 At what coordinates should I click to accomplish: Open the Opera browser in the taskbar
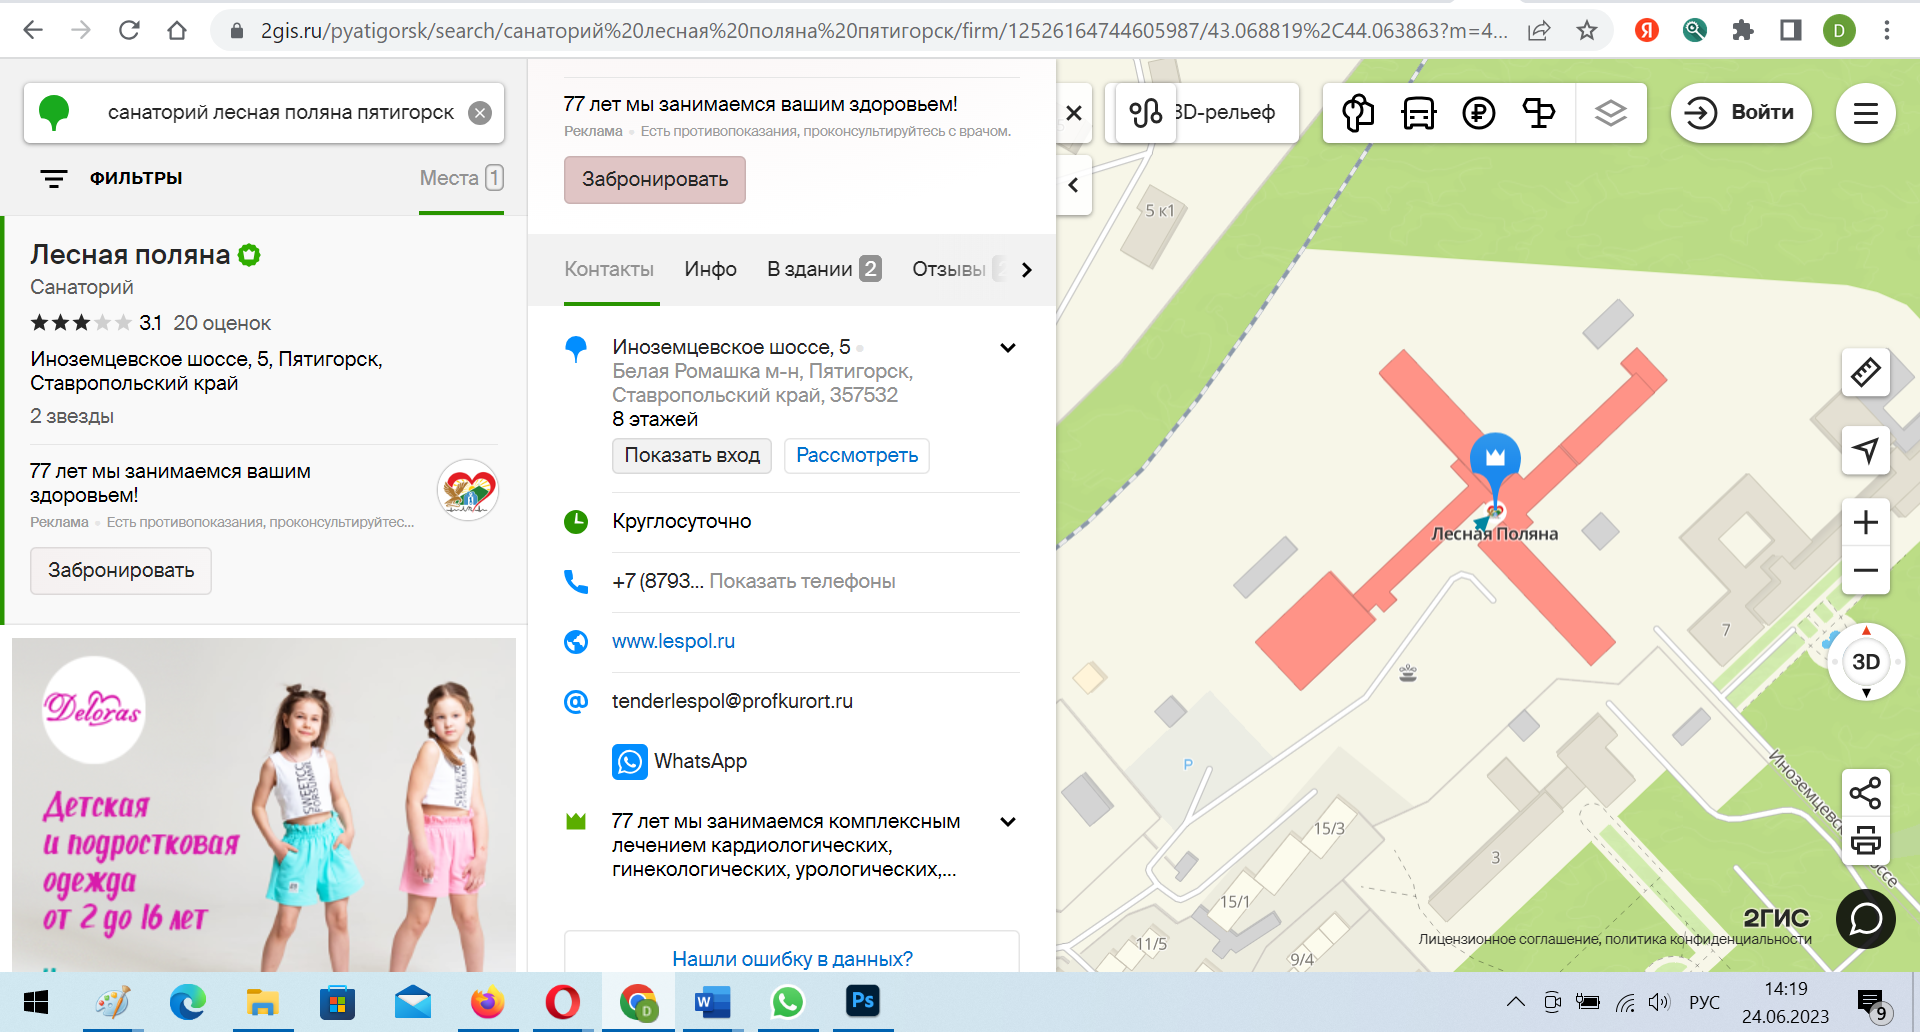[563, 1002]
